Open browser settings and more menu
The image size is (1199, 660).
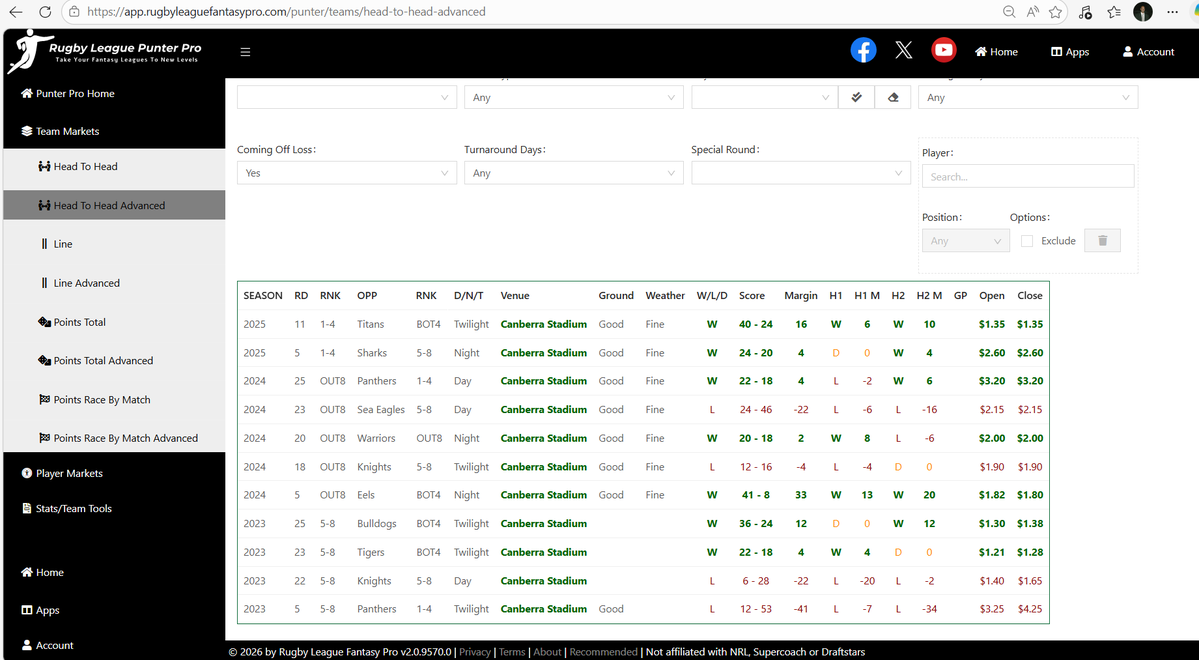pyautogui.click(x=1172, y=11)
